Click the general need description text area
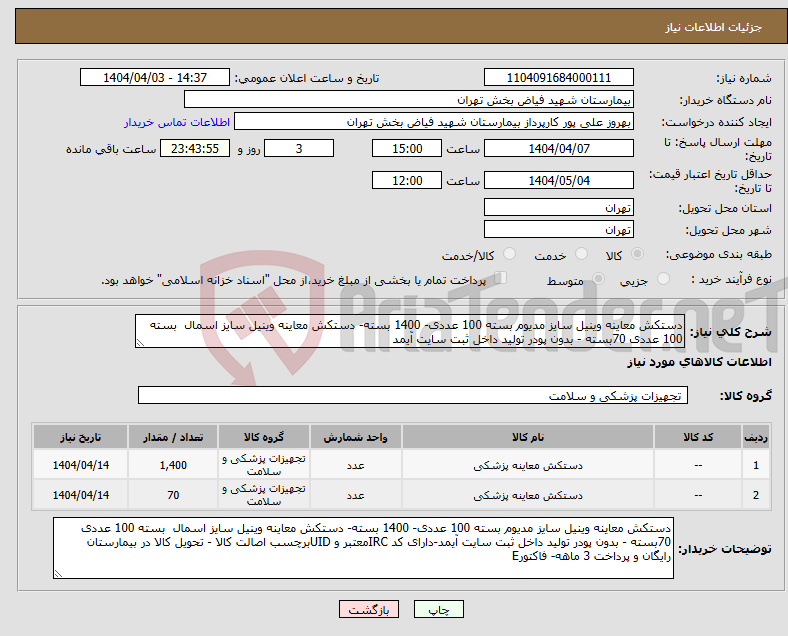This screenshot has height=636, width=788. [410, 332]
